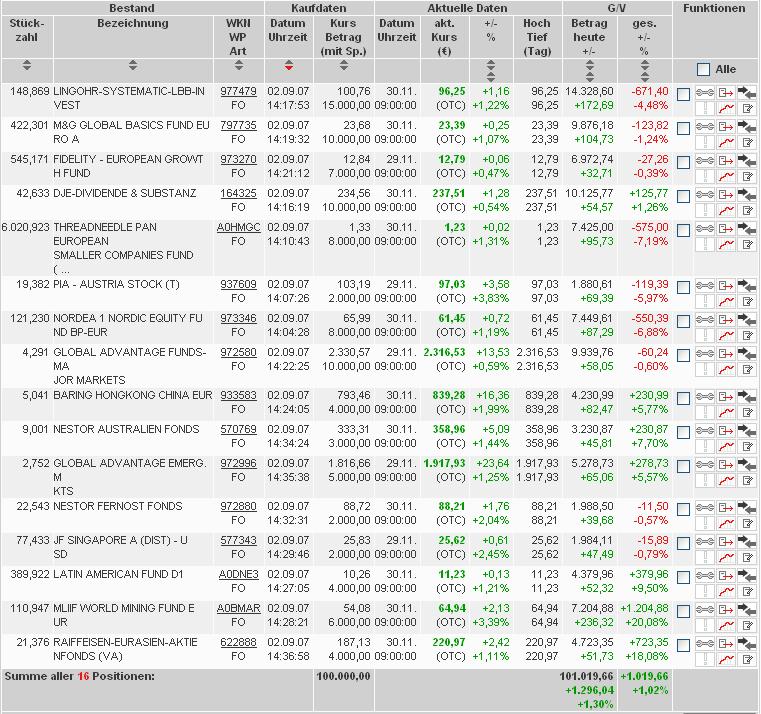The width and height of the screenshot is (761, 714).
Task: Click the trade arrows icon for MLIIF World Mining Fund
Action: pos(747,610)
